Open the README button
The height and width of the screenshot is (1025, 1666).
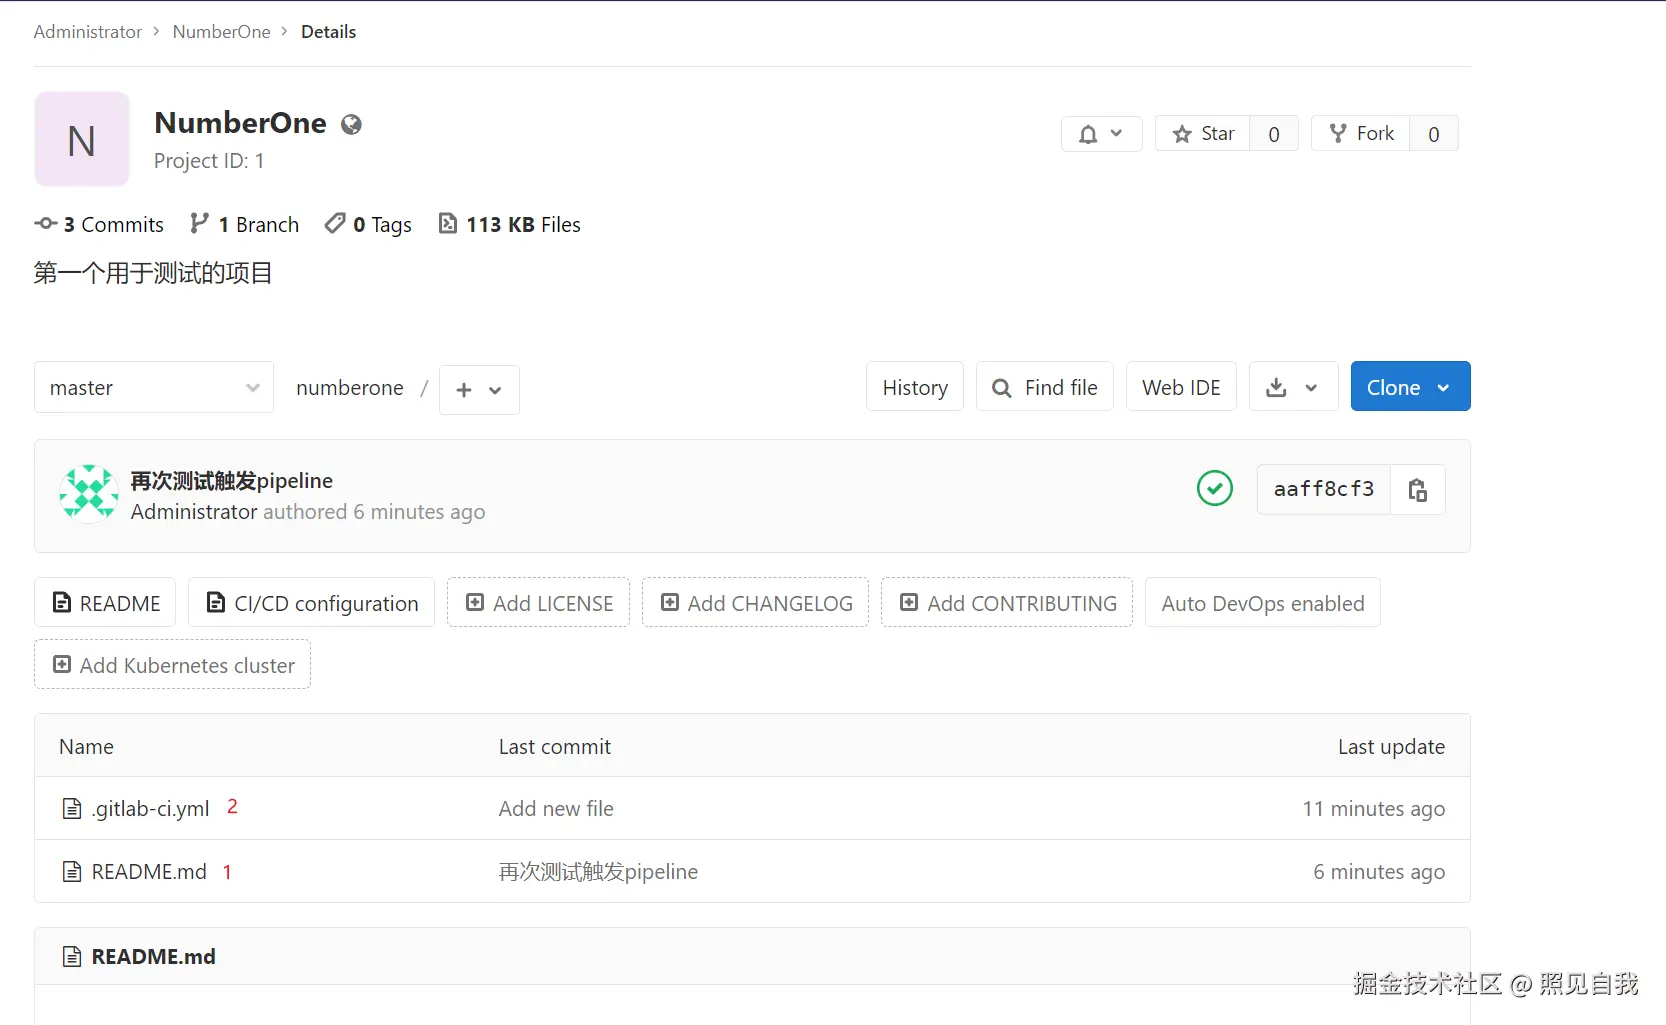click(x=105, y=603)
